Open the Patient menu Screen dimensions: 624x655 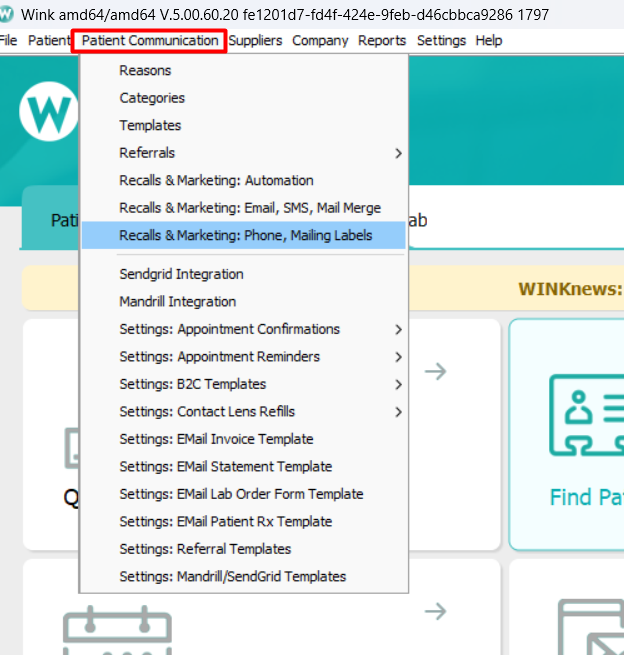pos(49,41)
